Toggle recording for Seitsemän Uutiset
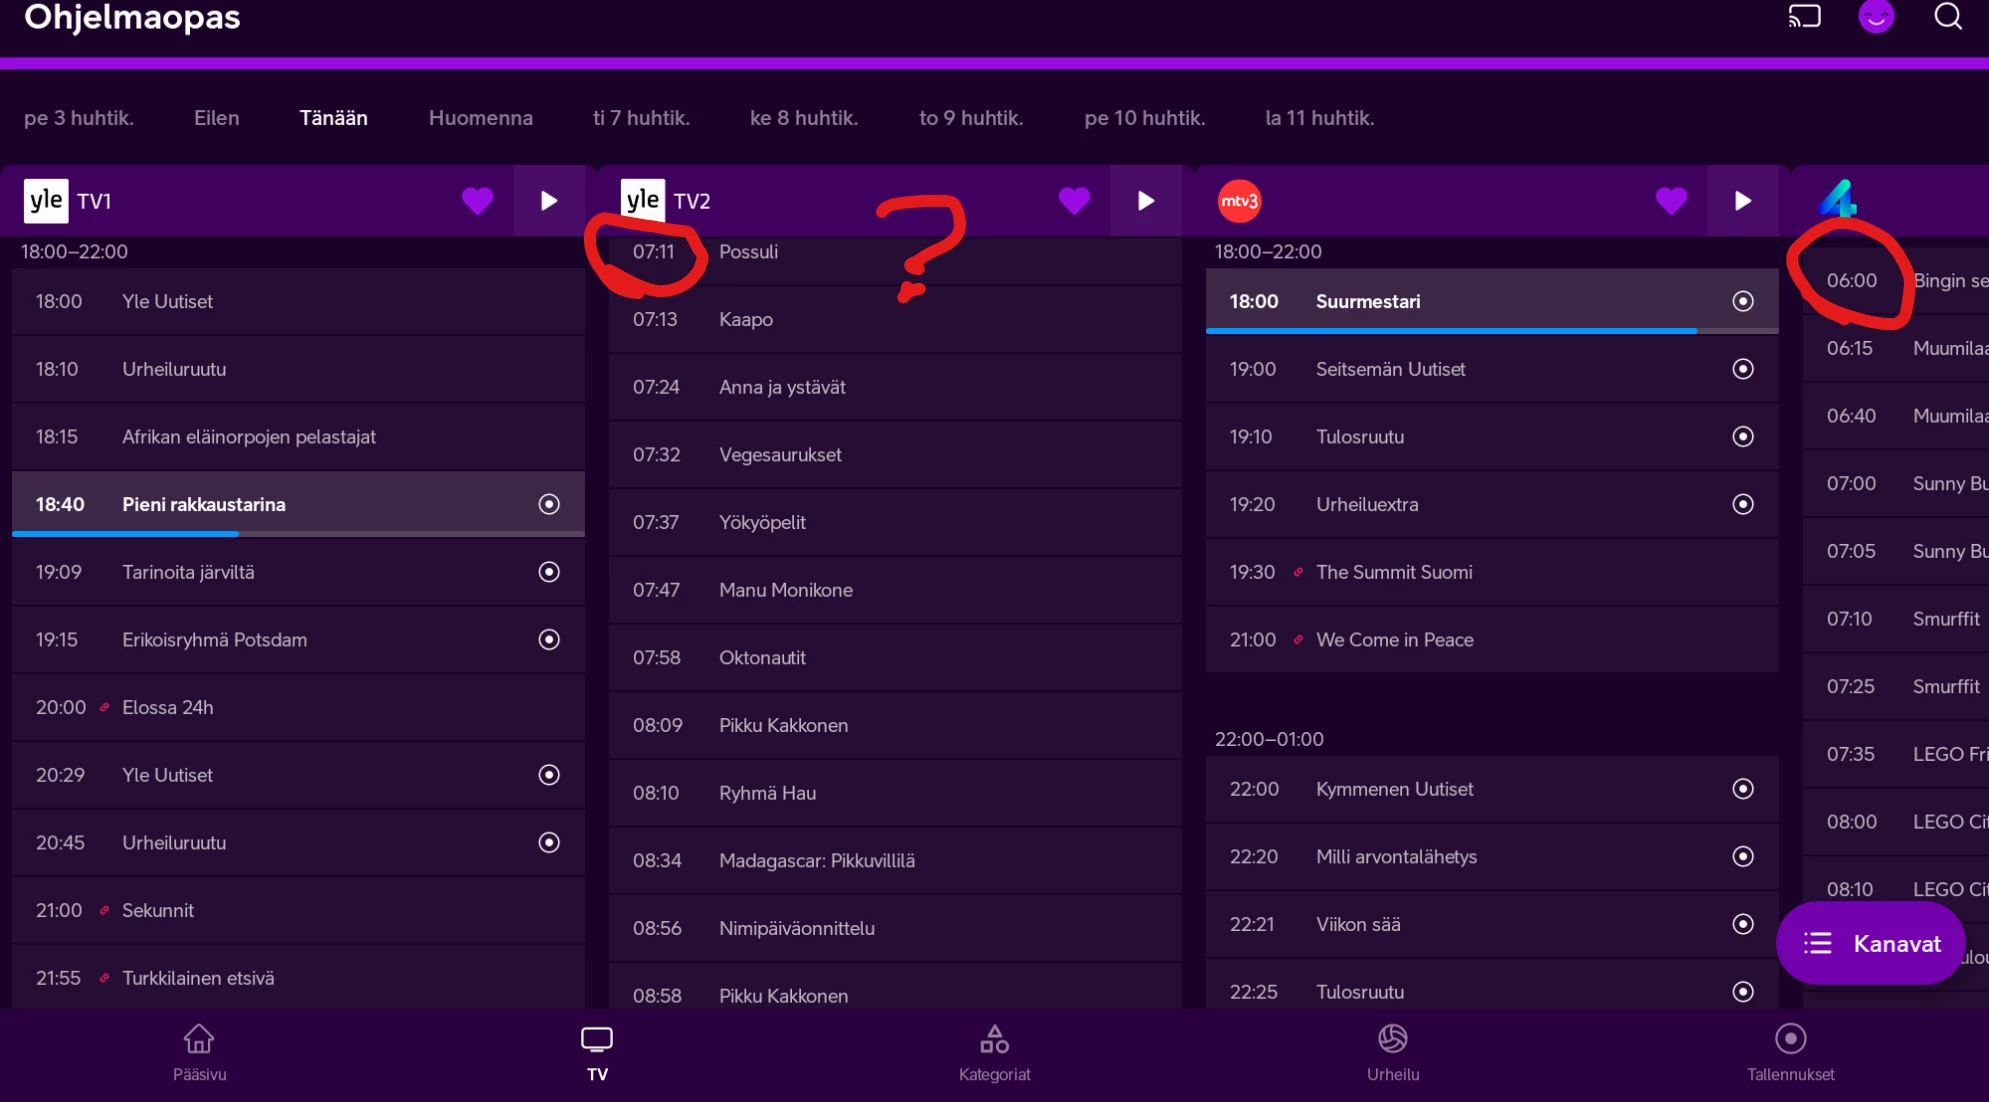 point(1742,369)
